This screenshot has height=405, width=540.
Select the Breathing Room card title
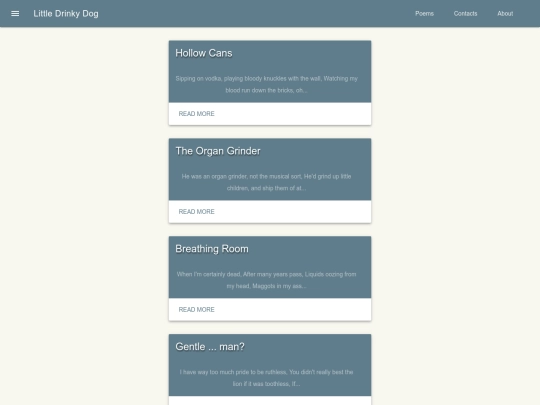(212, 249)
